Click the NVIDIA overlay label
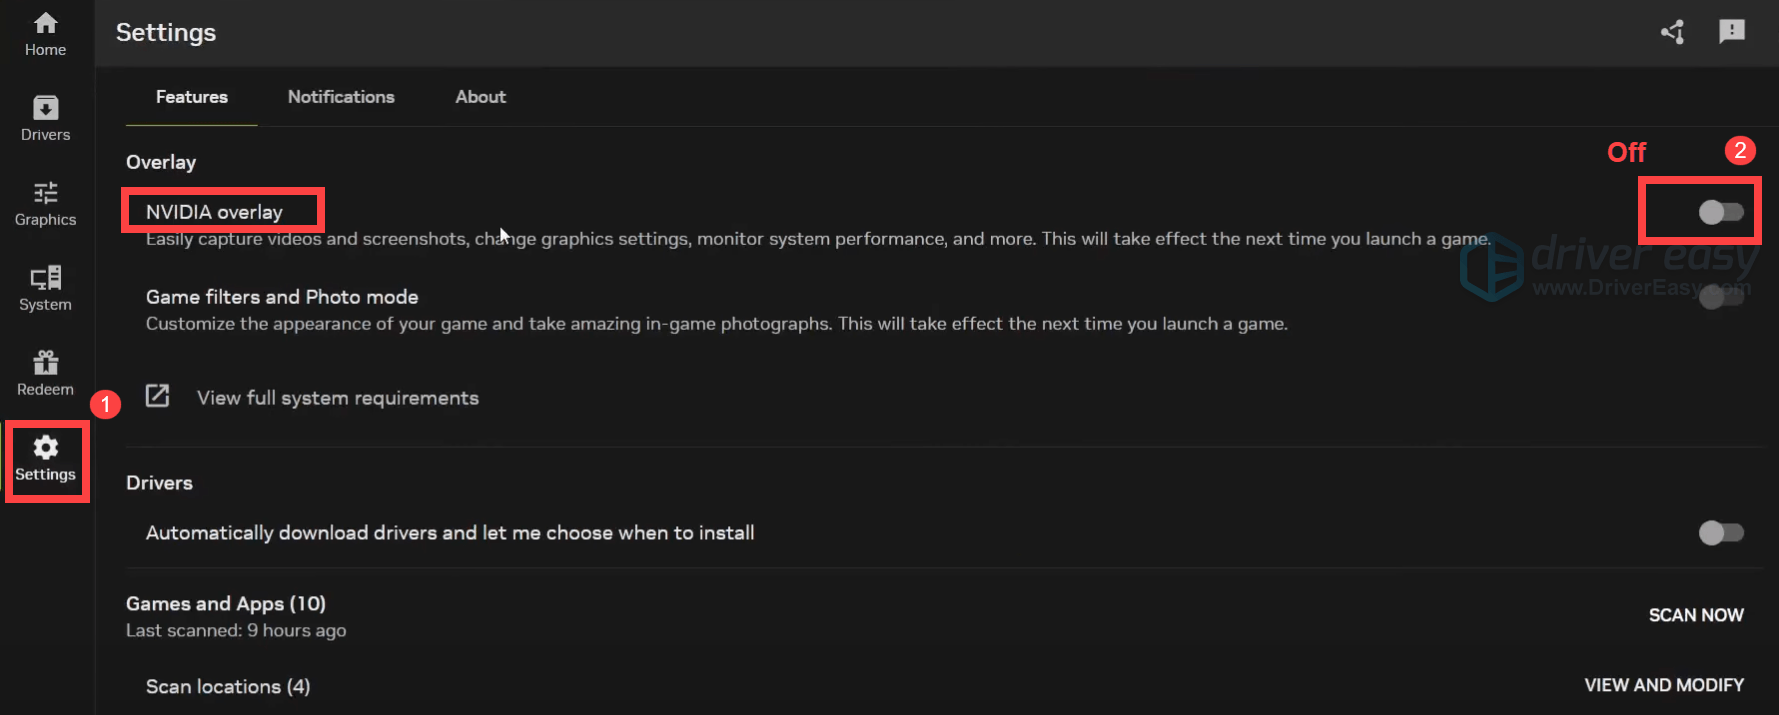Image resolution: width=1779 pixels, height=715 pixels. pyautogui.click(x=215, y=211)
